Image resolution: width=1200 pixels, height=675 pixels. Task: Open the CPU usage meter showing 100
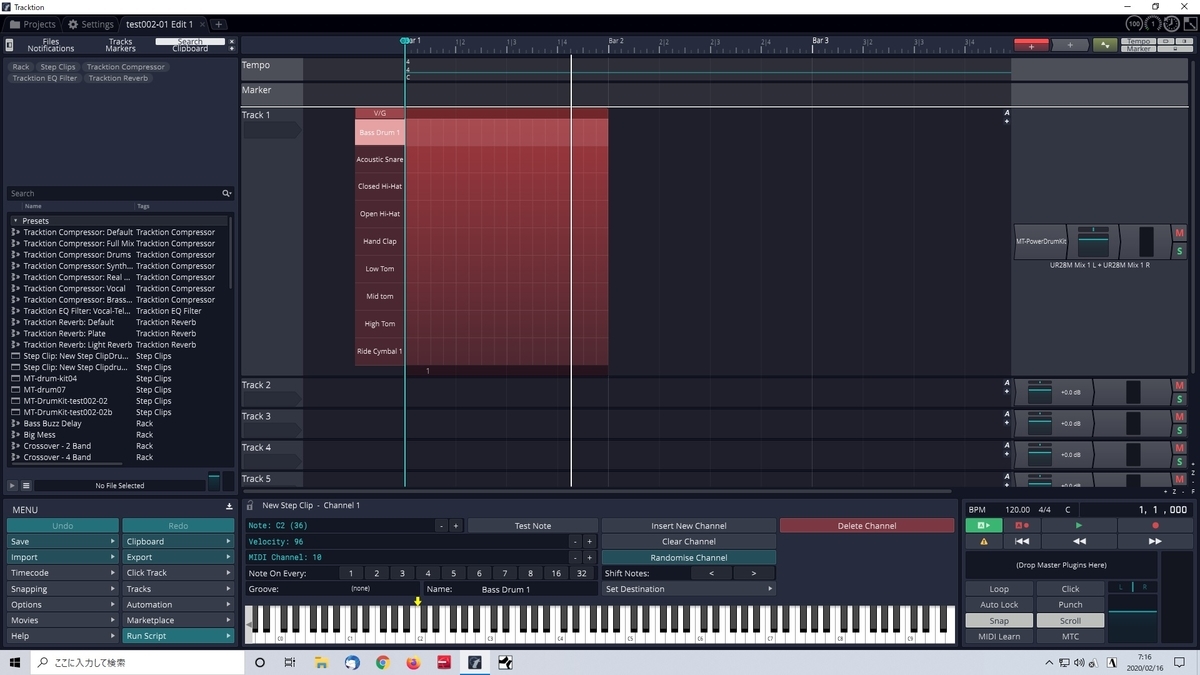[1134, 24]
